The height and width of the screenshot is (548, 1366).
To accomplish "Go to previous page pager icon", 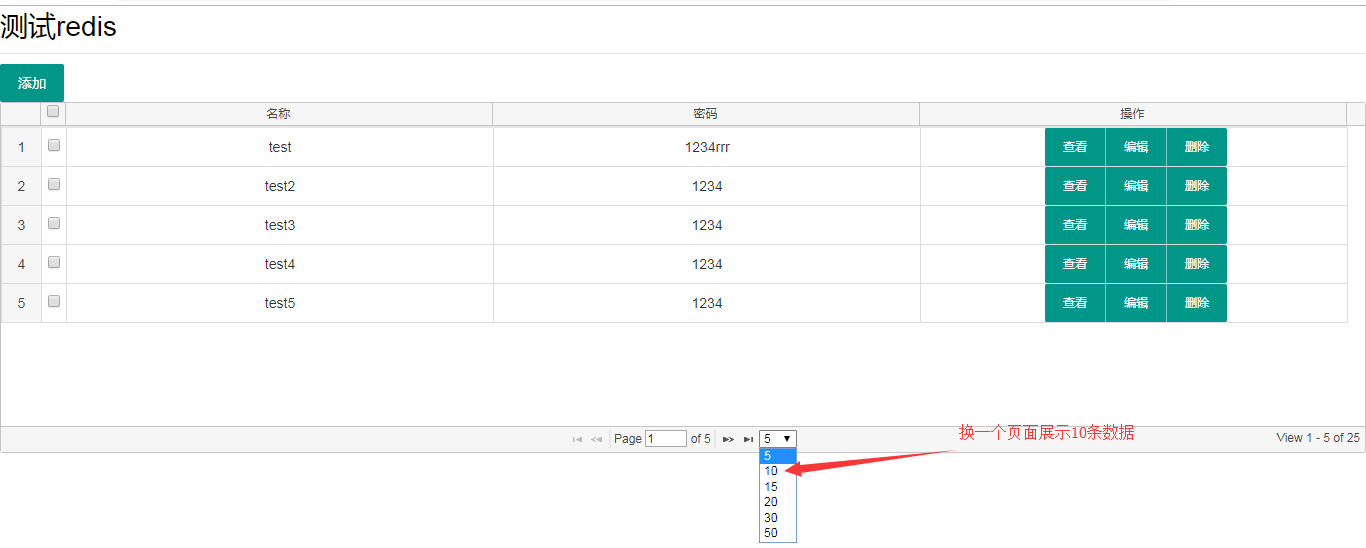I will [x=596, y=439].
